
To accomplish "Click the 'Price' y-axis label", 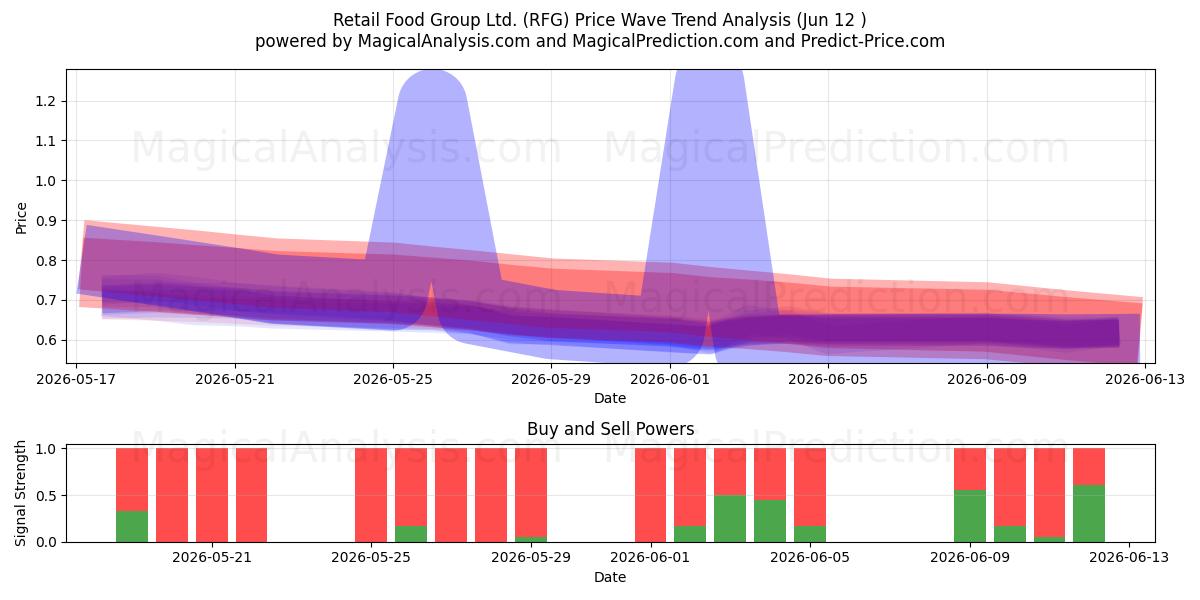I will point(22,216).
